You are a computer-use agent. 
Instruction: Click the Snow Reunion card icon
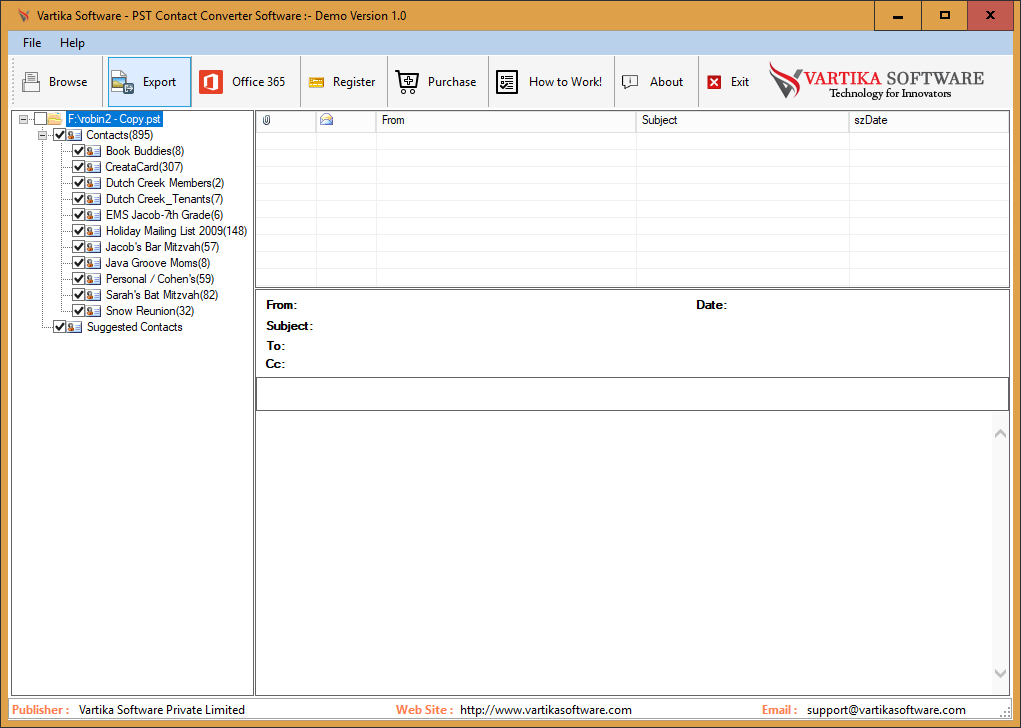pos(94,311)
